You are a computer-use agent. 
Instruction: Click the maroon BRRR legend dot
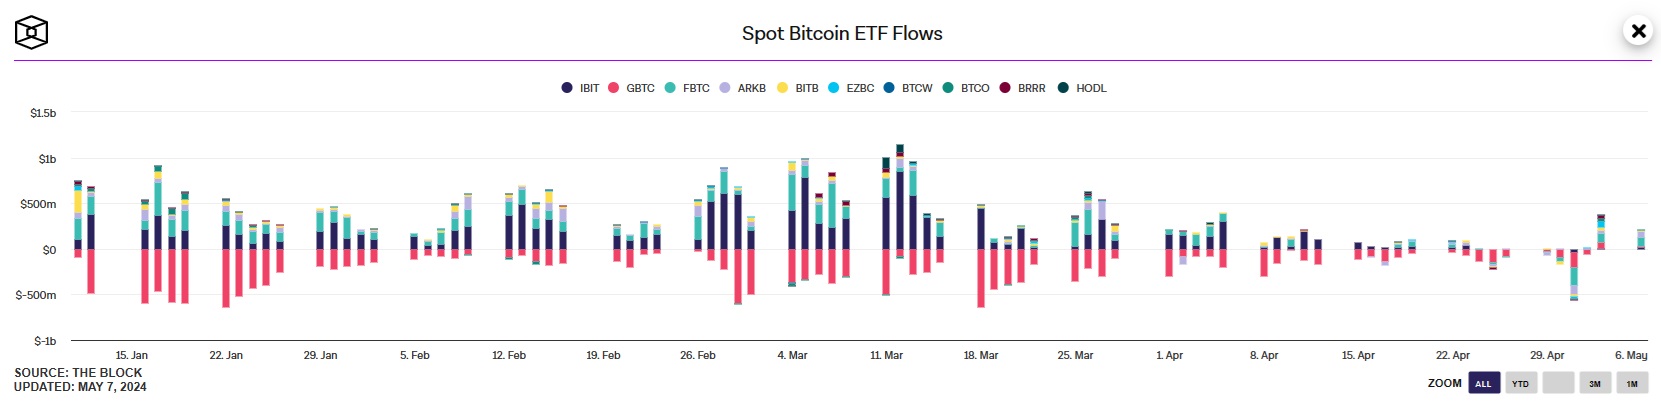point(1005,88)
